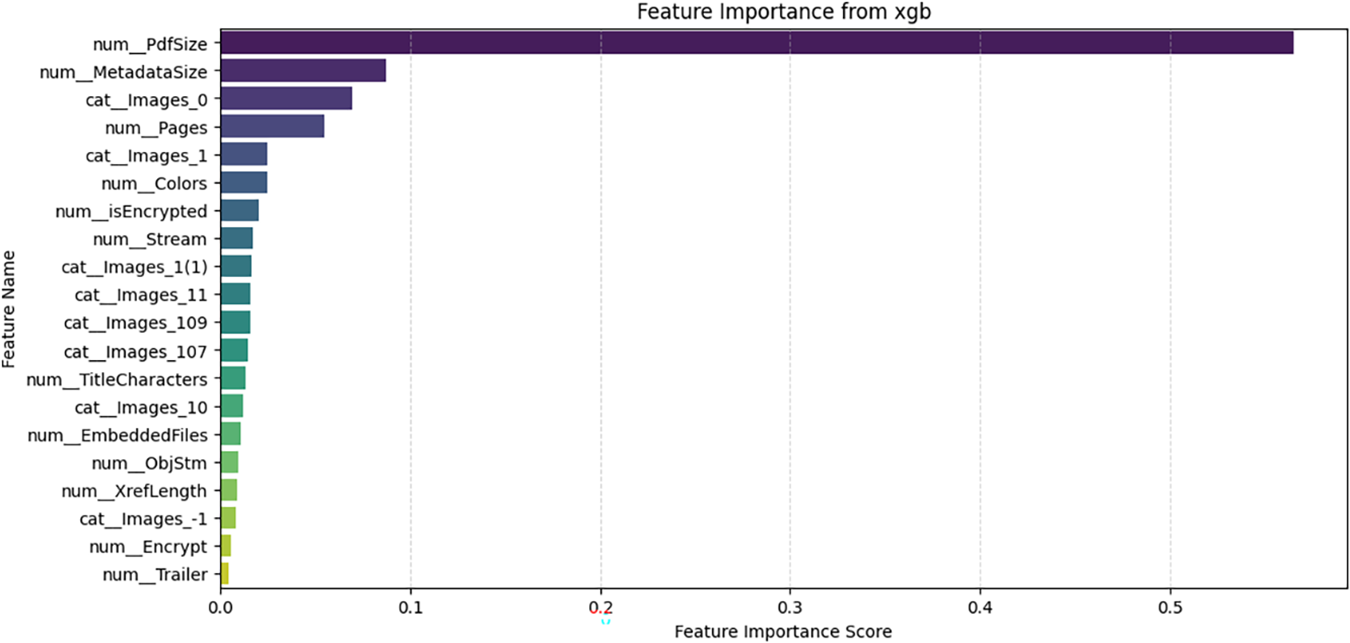Click the num__EmbeddedFiles label
The width and height of the screenshot is (1350, 643).
point(117,435)
